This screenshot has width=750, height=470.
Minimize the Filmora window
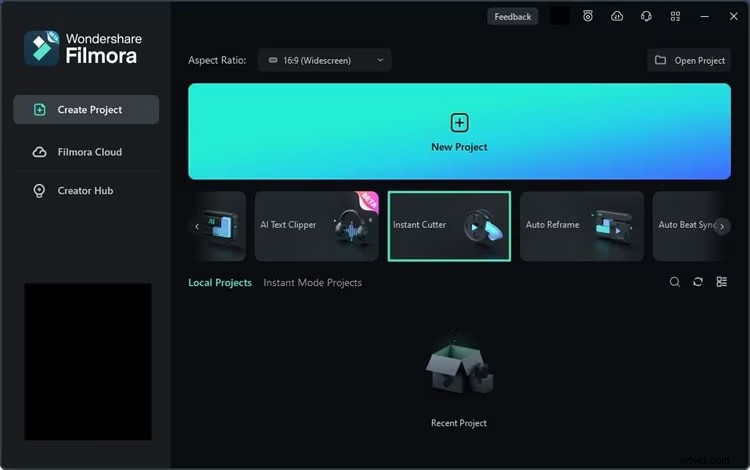pos(705,16)
